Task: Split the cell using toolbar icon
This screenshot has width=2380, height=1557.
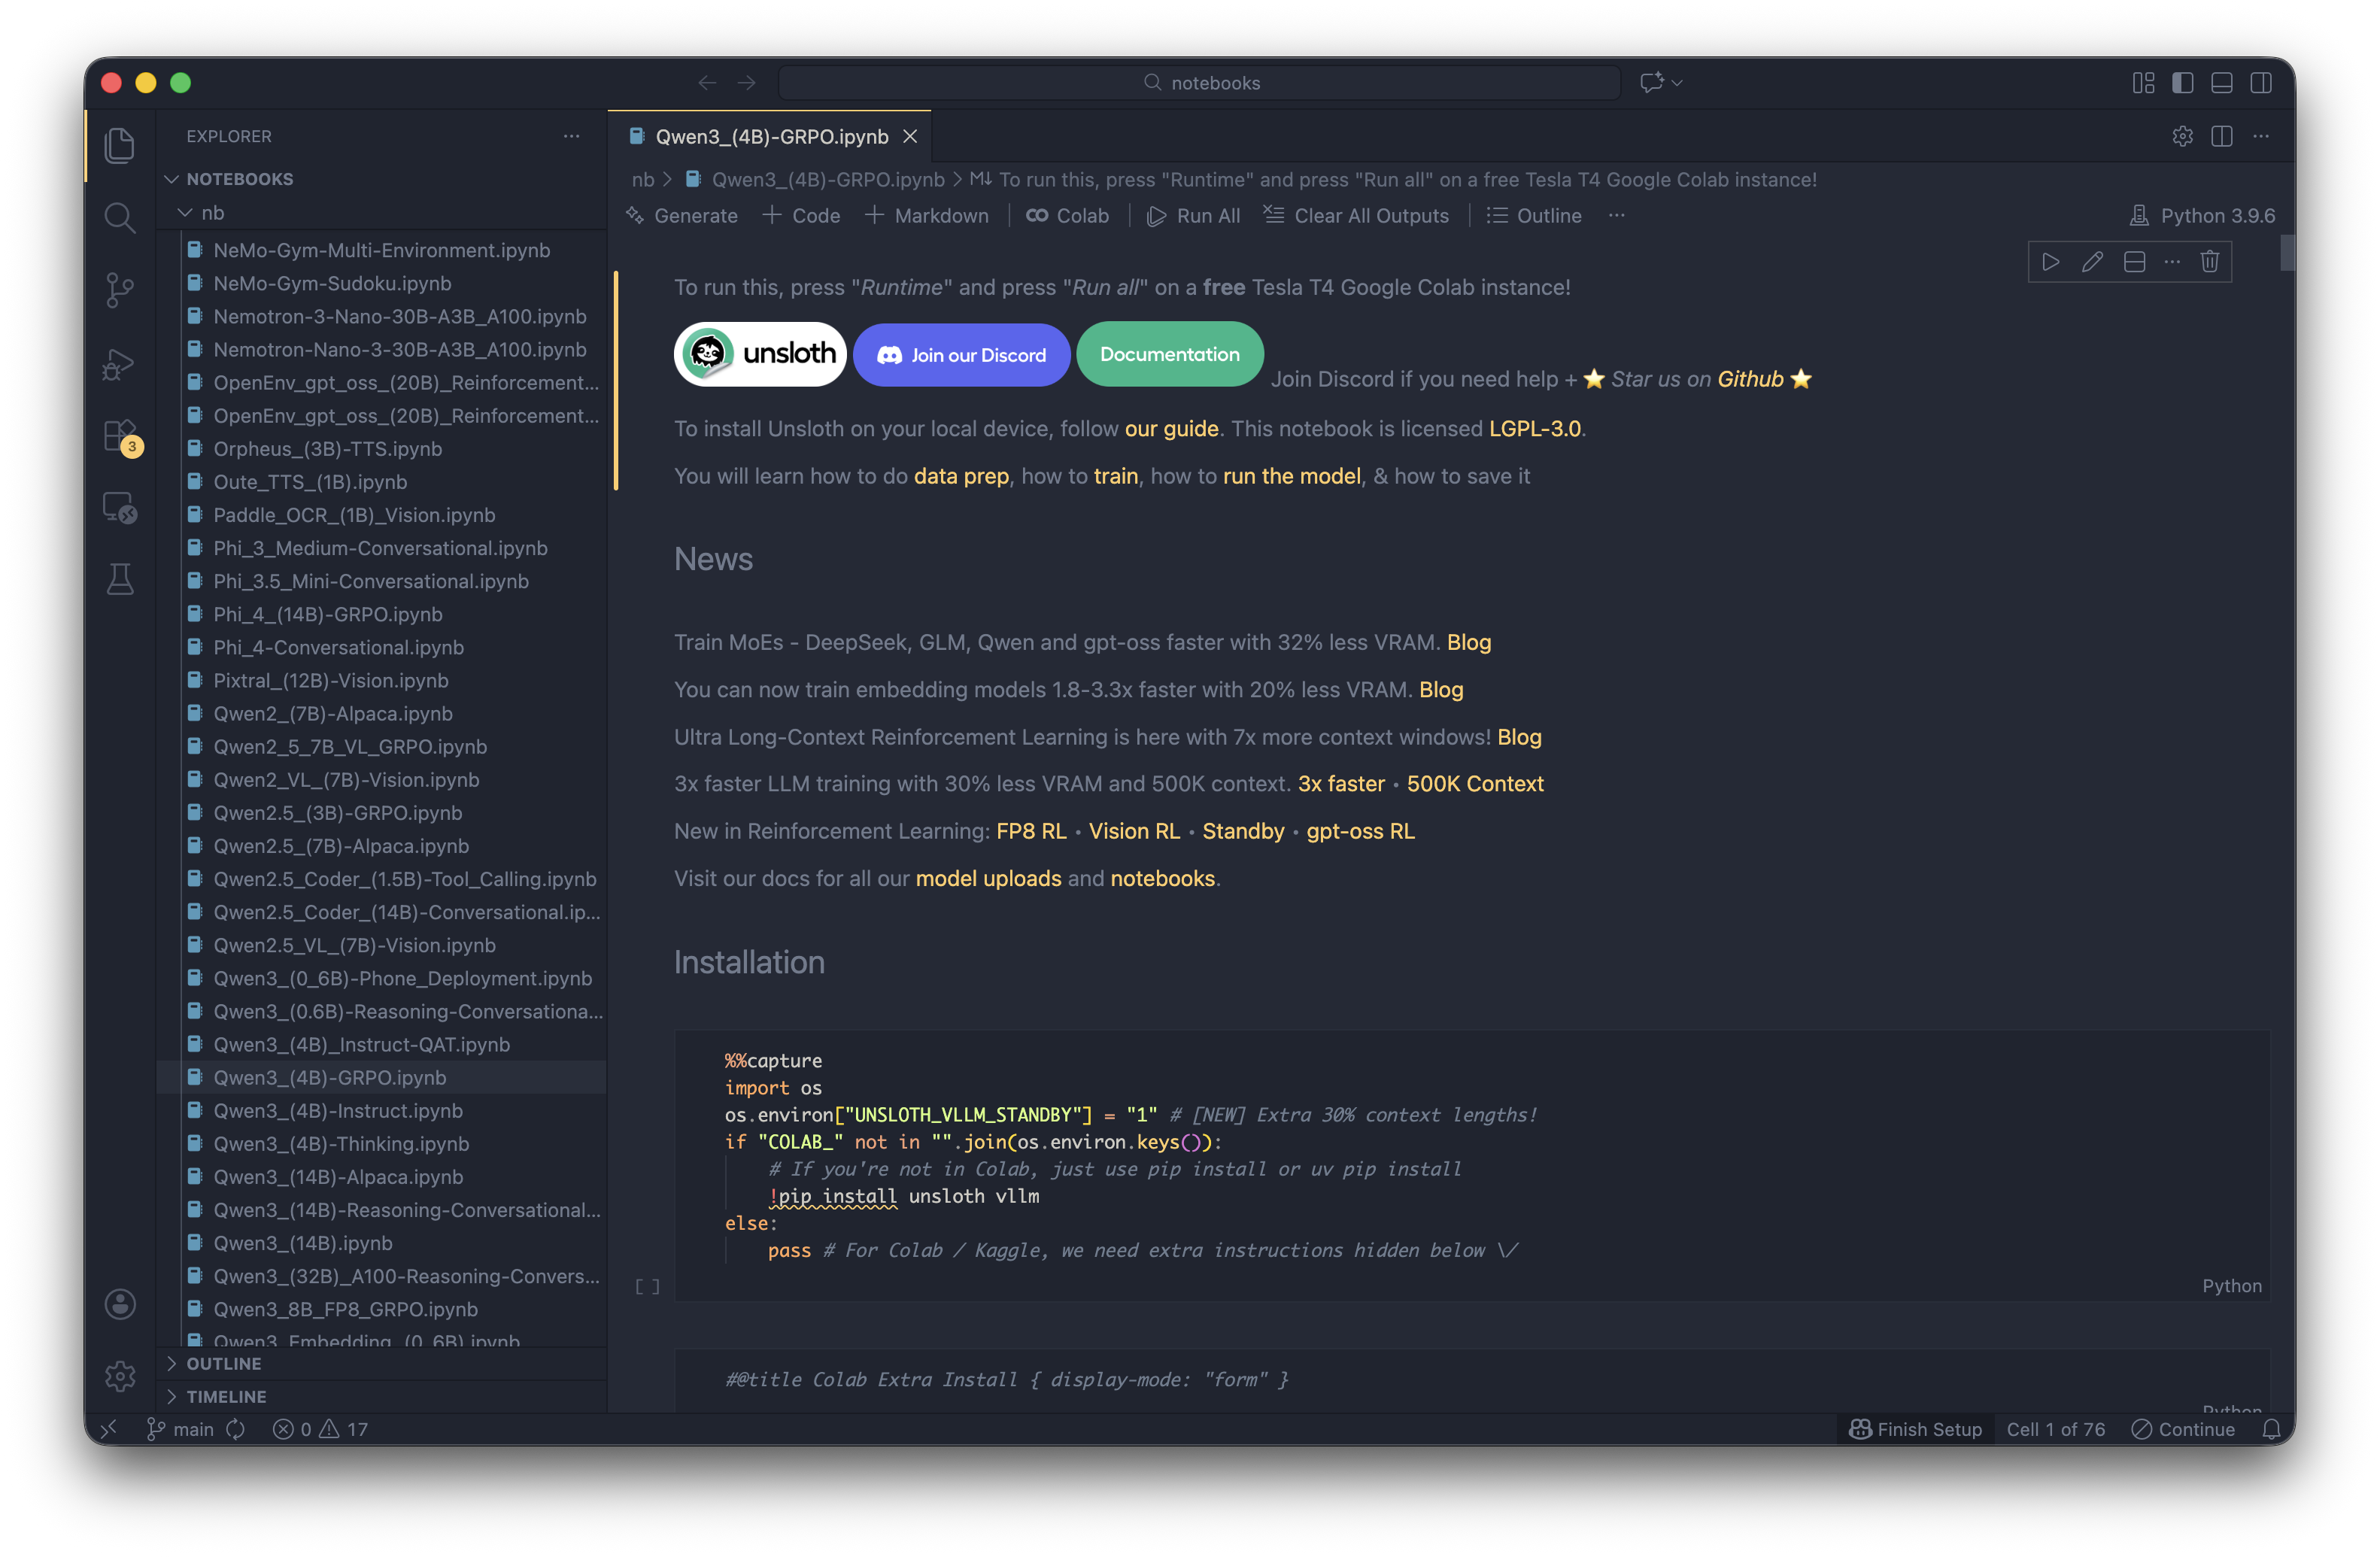Action: point(2134,262)
